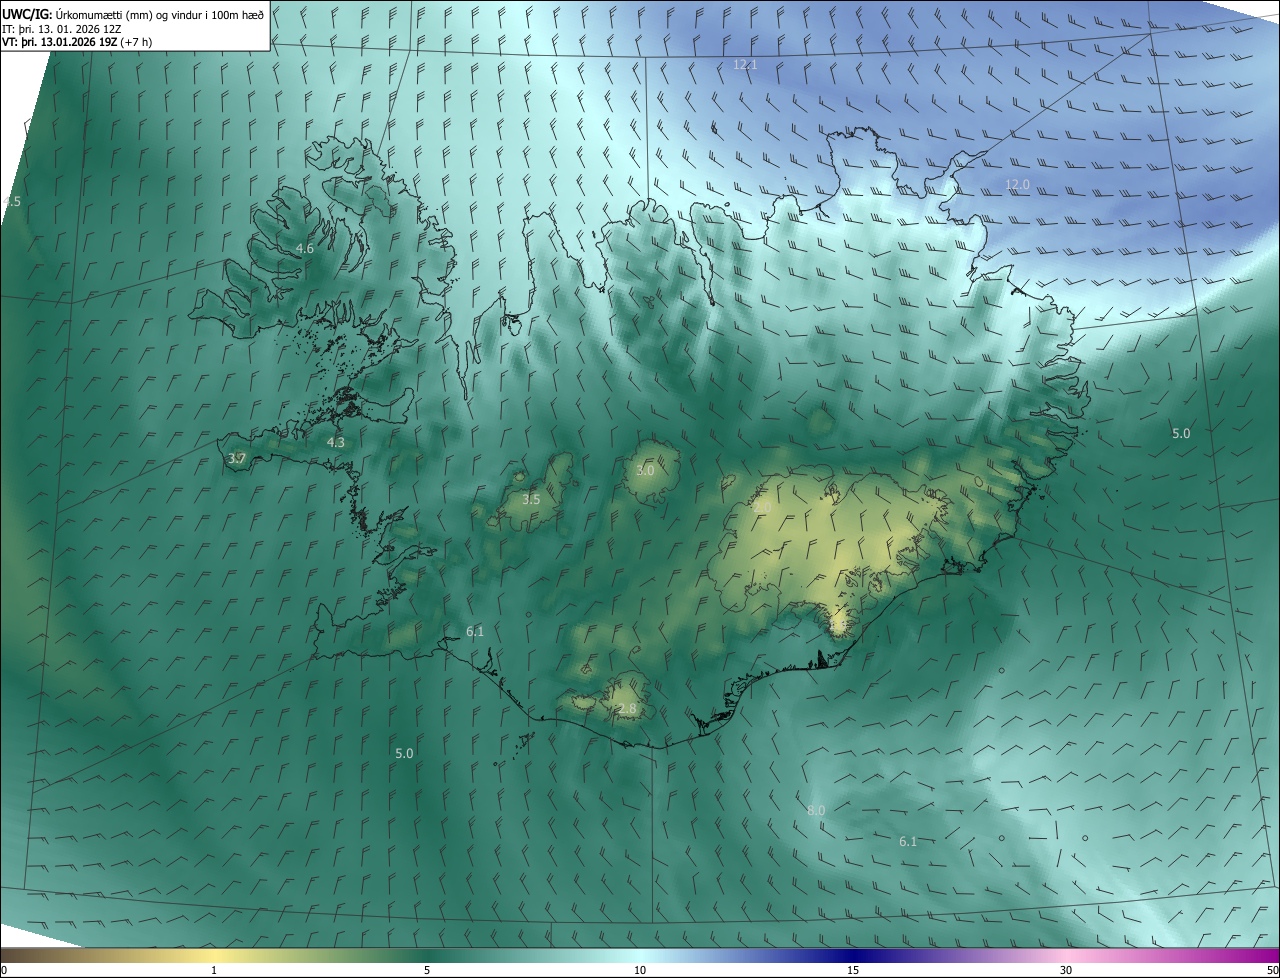Click the legend tick label '0'
The width and height of the screenshot is (1280, 978).
pos(4,970)
